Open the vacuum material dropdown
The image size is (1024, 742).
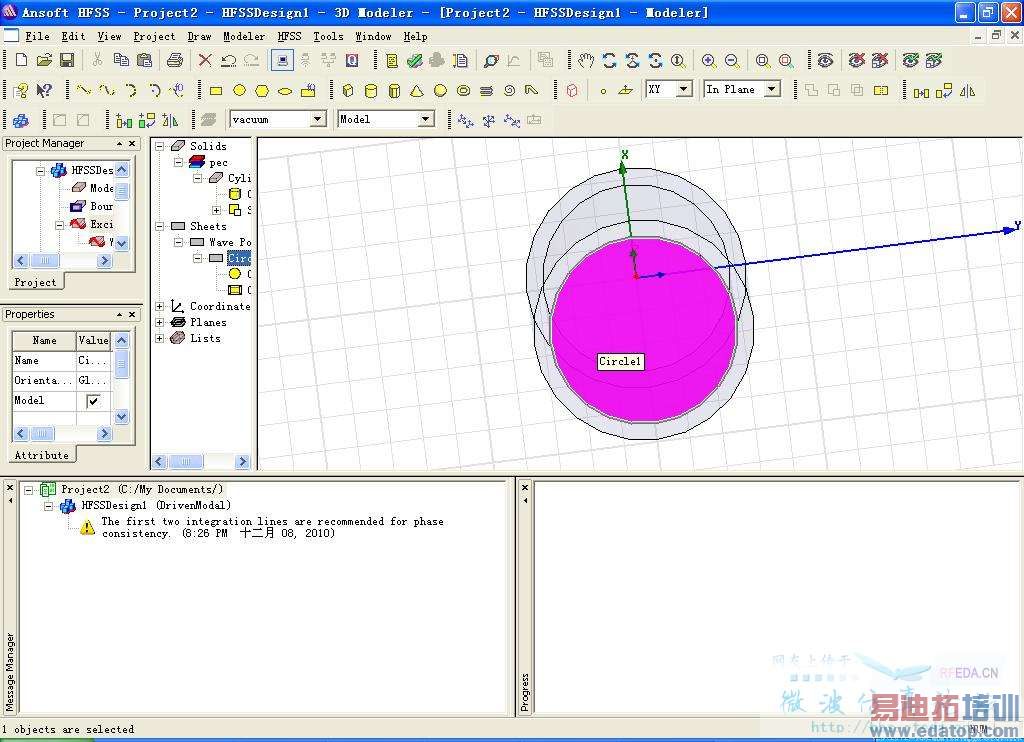click(x=317, y=119)
